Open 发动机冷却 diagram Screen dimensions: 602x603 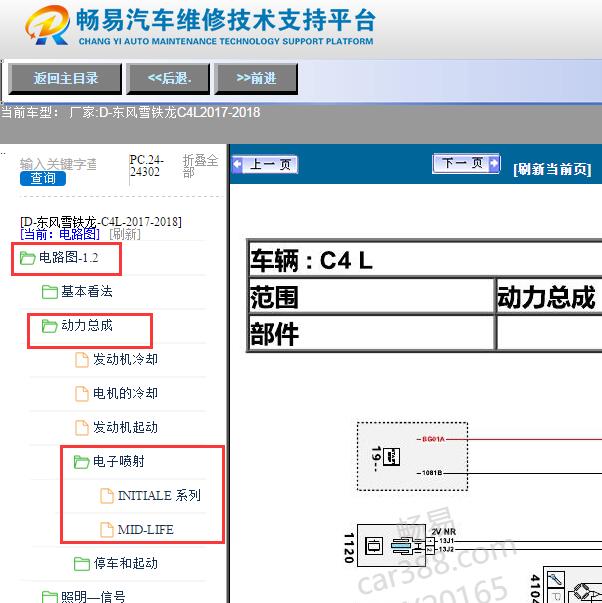coord(125,360)
